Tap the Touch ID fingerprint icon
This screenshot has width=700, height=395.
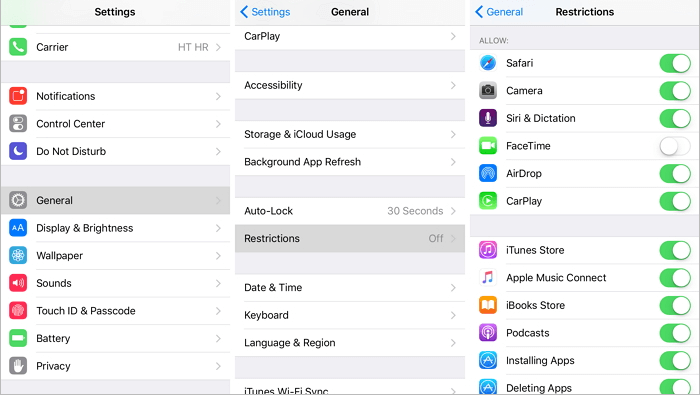point(18,311)
